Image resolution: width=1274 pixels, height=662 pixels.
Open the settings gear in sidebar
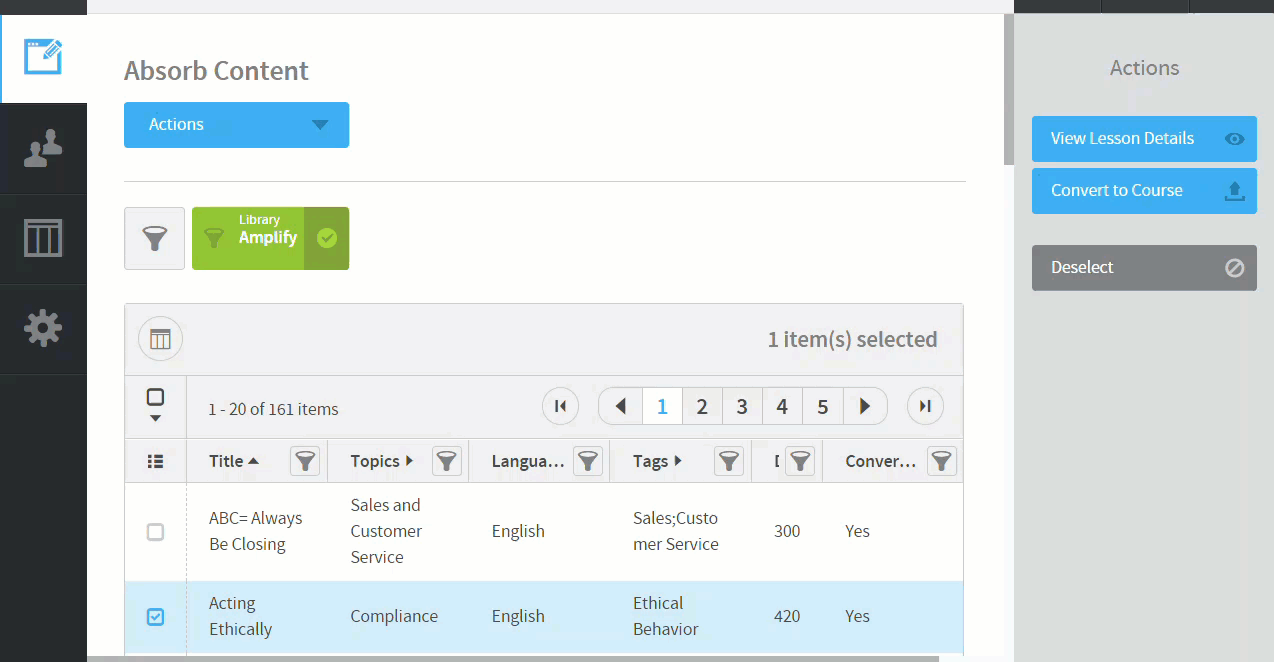[43, 328]
